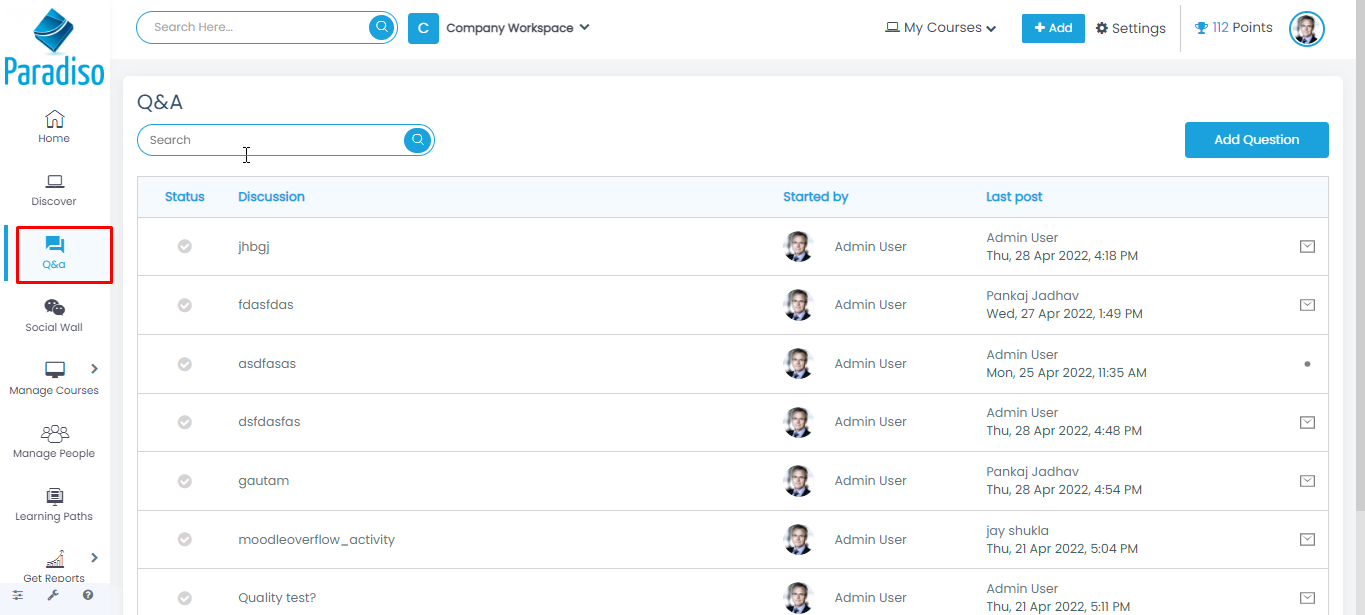
Task: Toggle status checkmark for gautam discussion
Action: tap(185, 481)
